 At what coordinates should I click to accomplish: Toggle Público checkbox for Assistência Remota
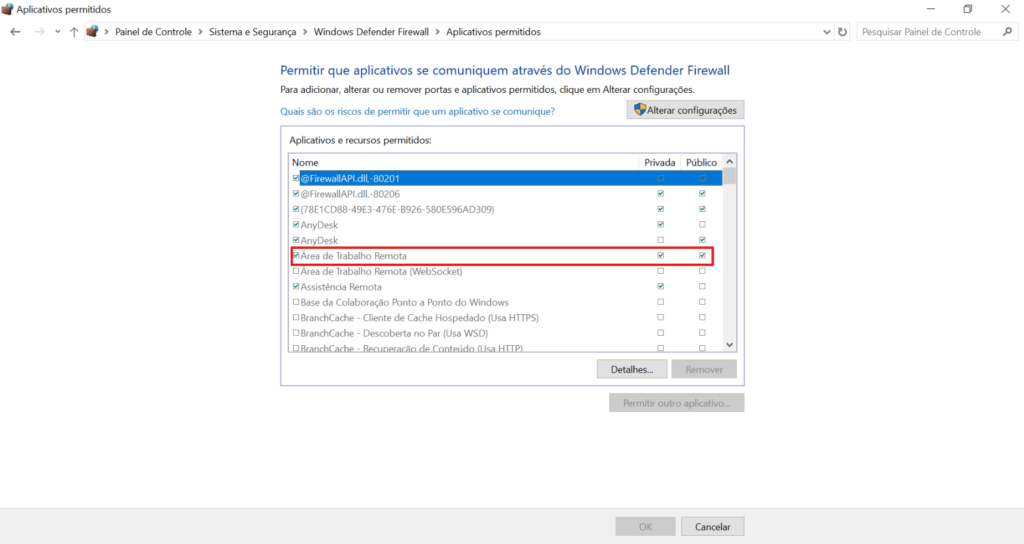click(x=702, y=287)
